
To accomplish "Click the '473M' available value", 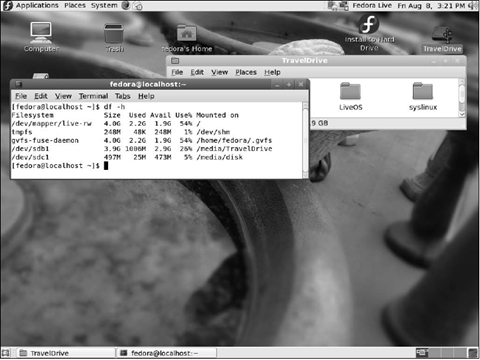I will click(x=163, y=157).
